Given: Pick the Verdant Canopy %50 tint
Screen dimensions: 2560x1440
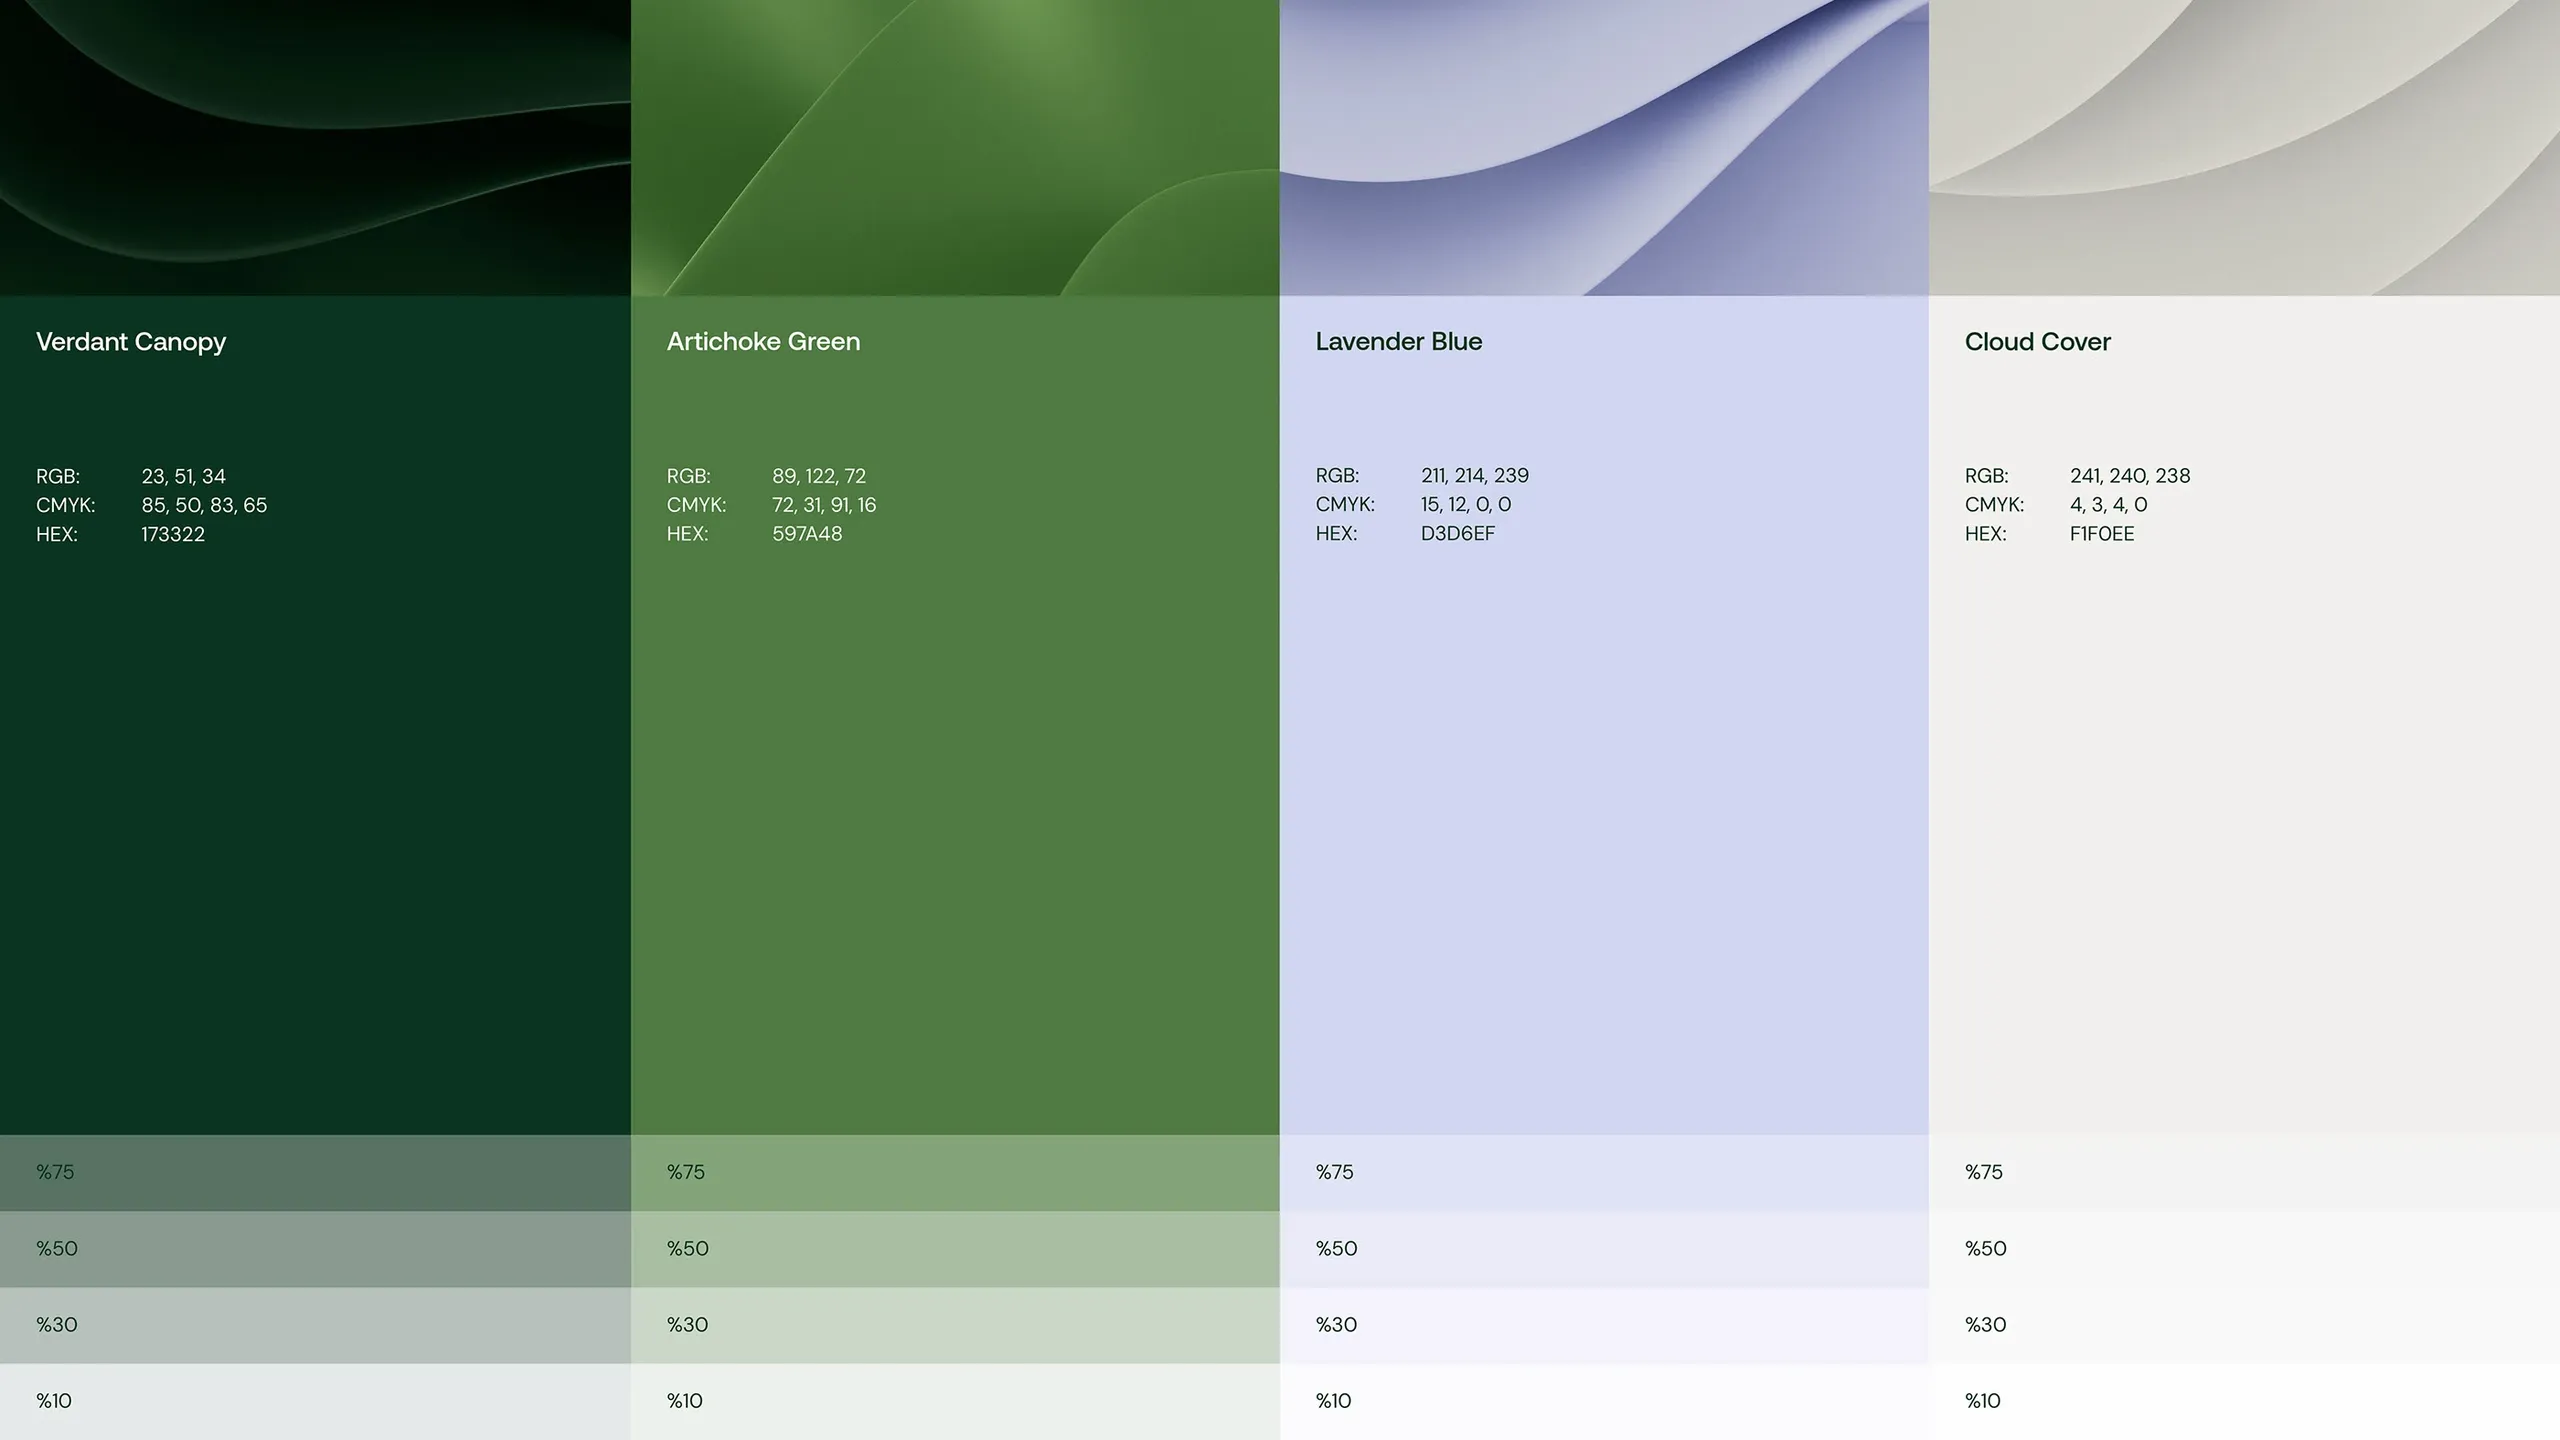Looking at the screenshot, I should point(315,1249).
